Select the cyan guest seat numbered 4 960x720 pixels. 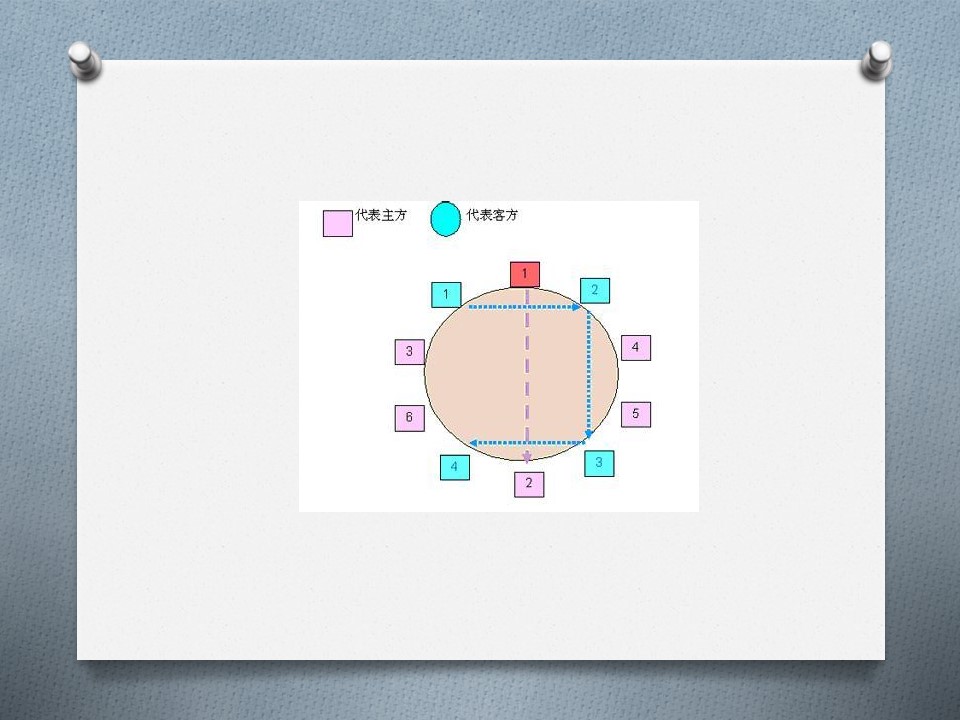coord(455,467)
